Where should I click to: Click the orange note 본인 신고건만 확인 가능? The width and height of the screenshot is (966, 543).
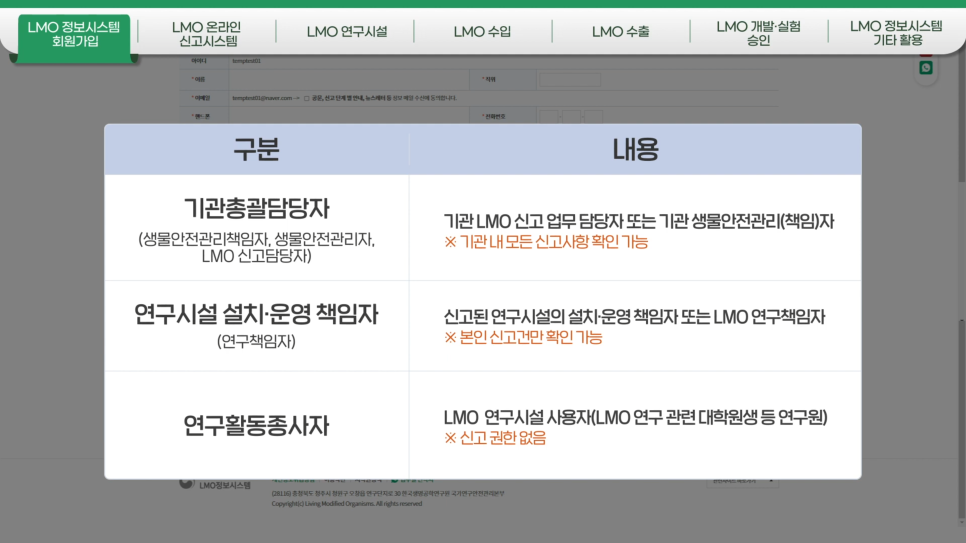(523, 337)
